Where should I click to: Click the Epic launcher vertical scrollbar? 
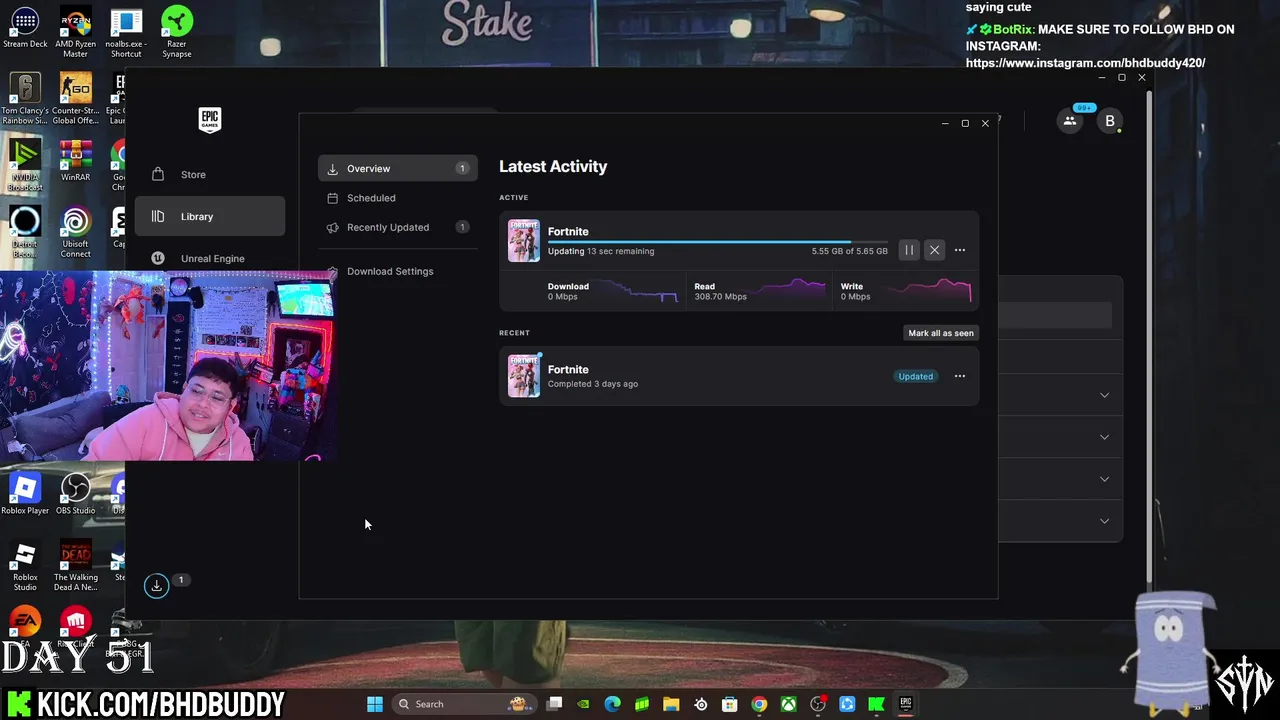1149,335
